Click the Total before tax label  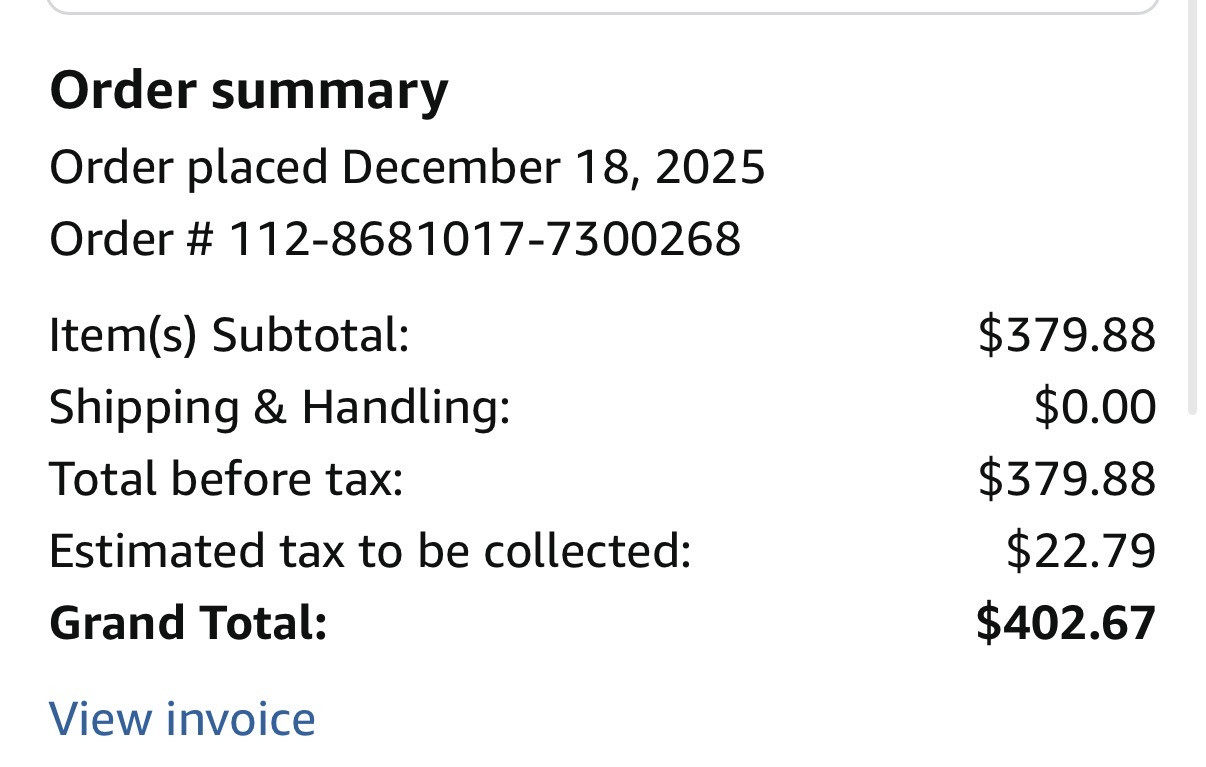click(x=226, y=479)
